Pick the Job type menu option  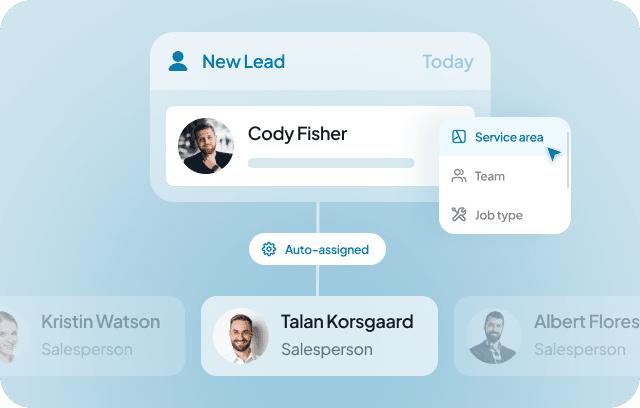click(498, 215)
